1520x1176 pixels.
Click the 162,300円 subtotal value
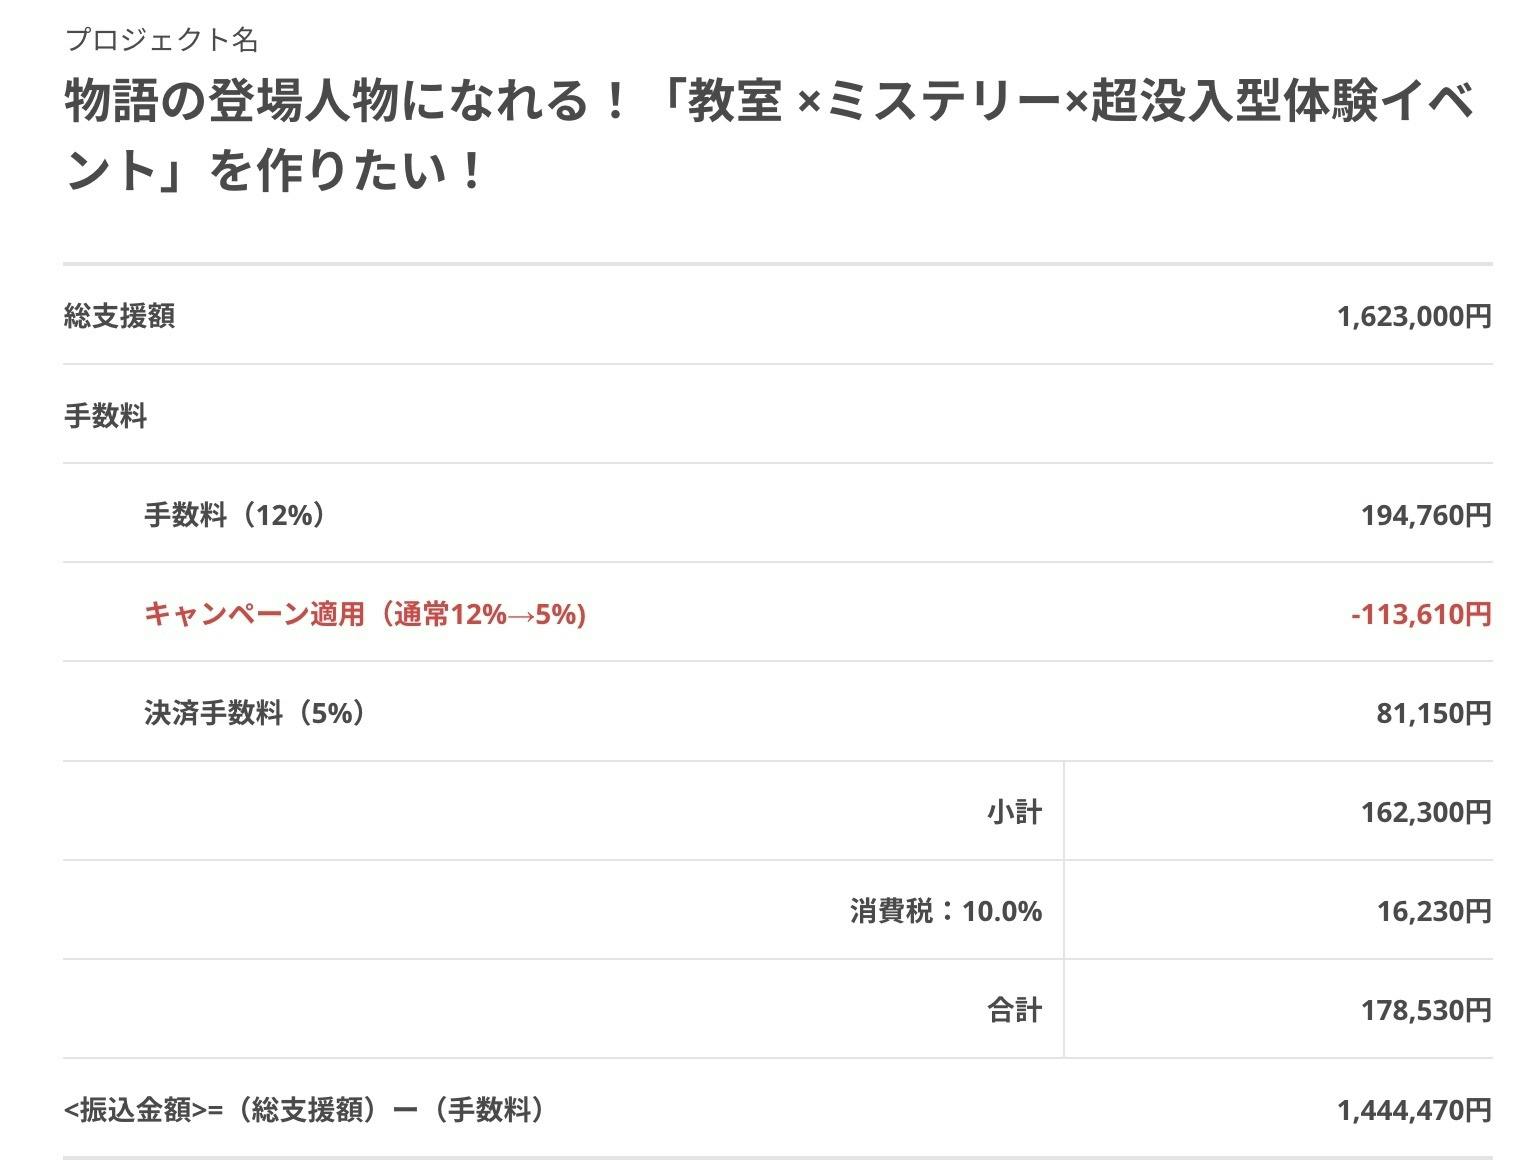click(1425, 812)
